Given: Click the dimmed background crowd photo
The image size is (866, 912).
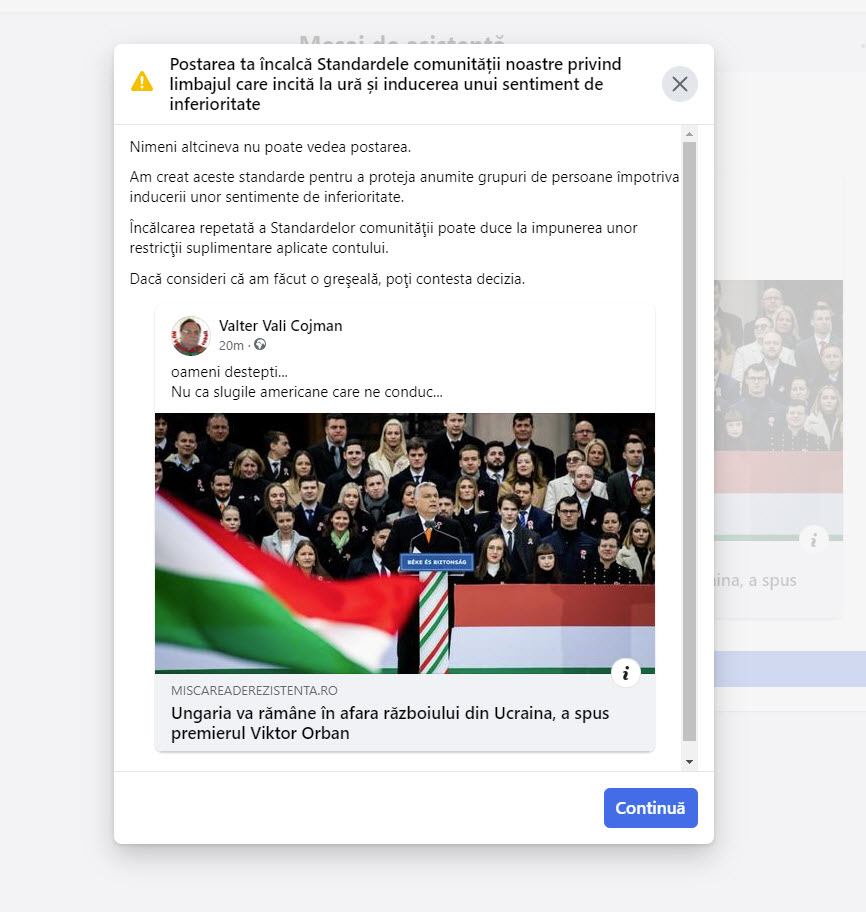Looking at the screenshot, I should [778, 365].
